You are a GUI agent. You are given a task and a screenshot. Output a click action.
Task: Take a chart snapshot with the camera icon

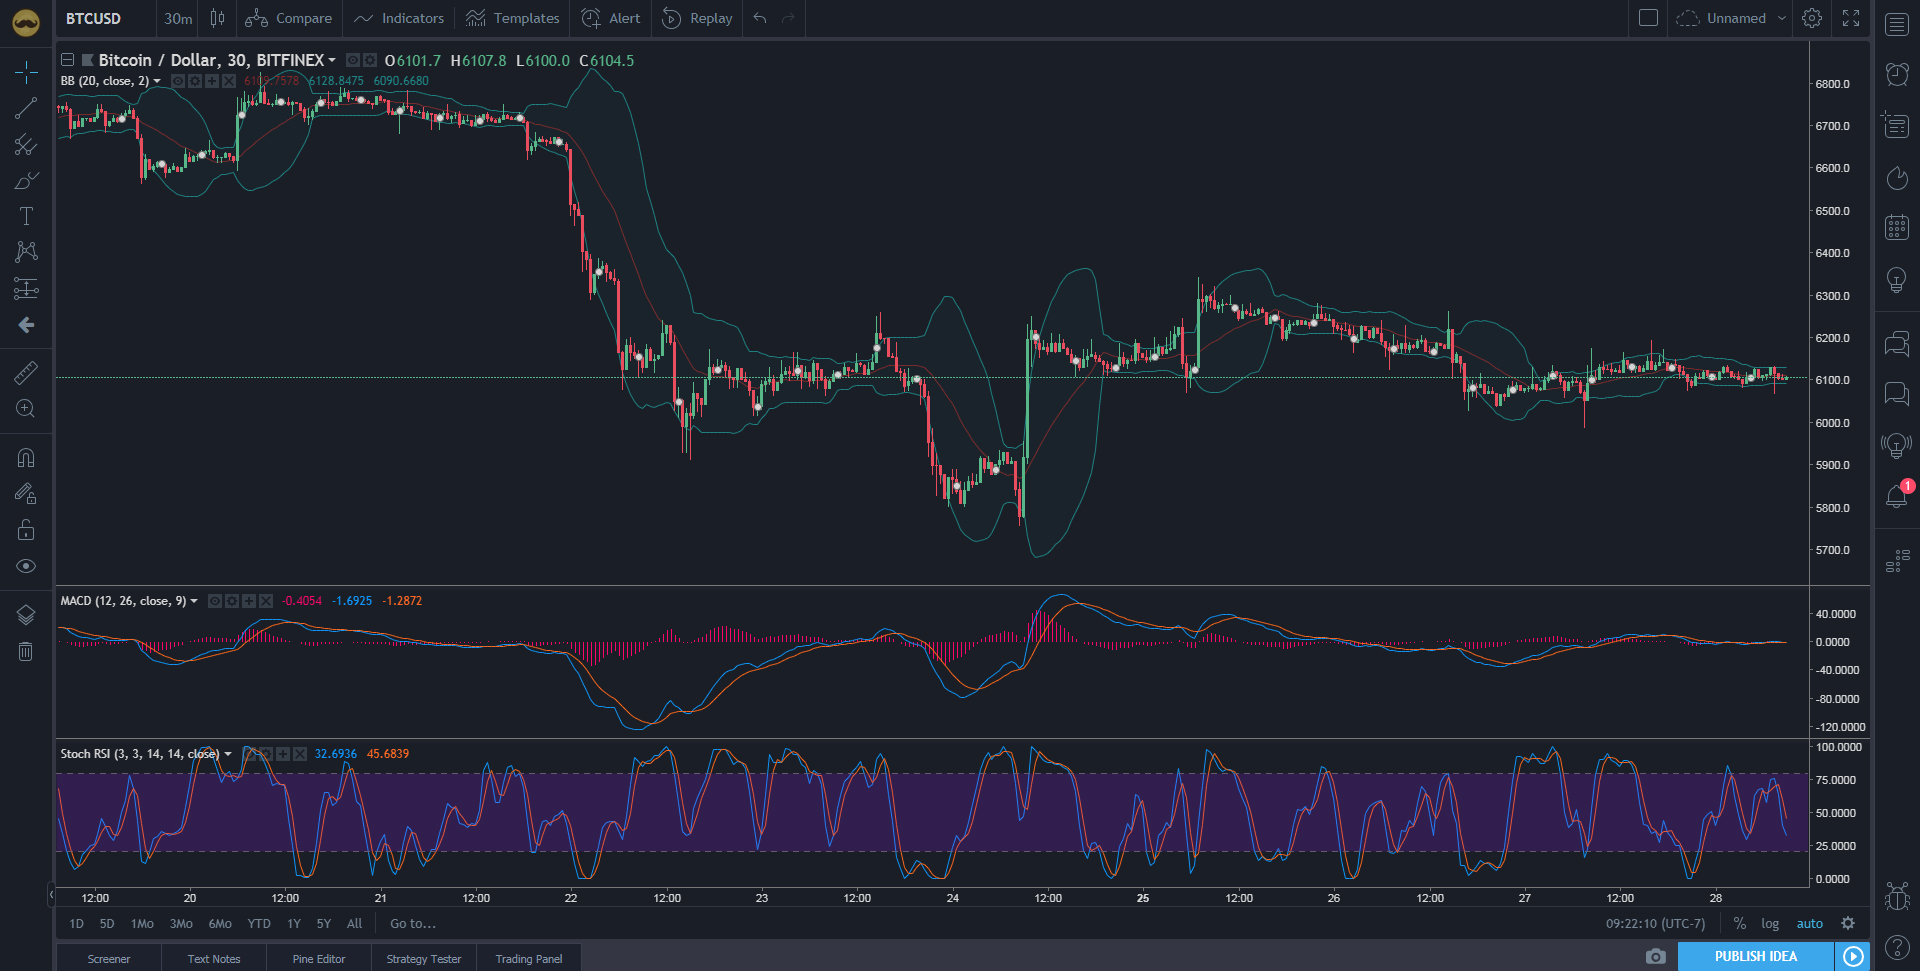tap(1655, 957)
